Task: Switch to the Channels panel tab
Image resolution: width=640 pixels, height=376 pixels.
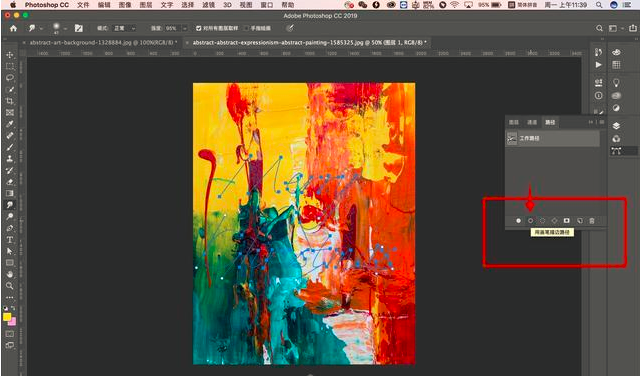Action: coord(532,122)
